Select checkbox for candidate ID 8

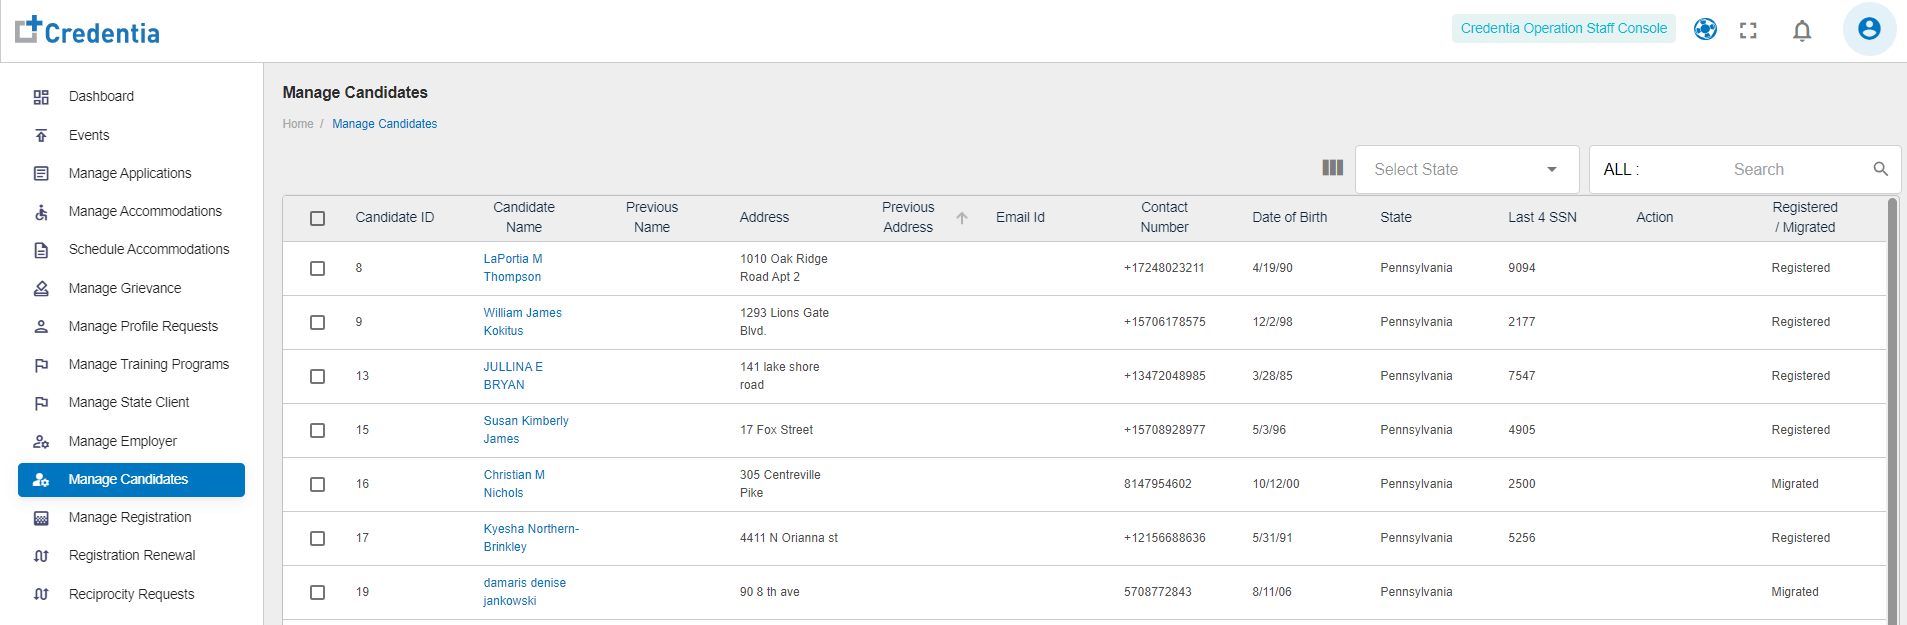317,268
